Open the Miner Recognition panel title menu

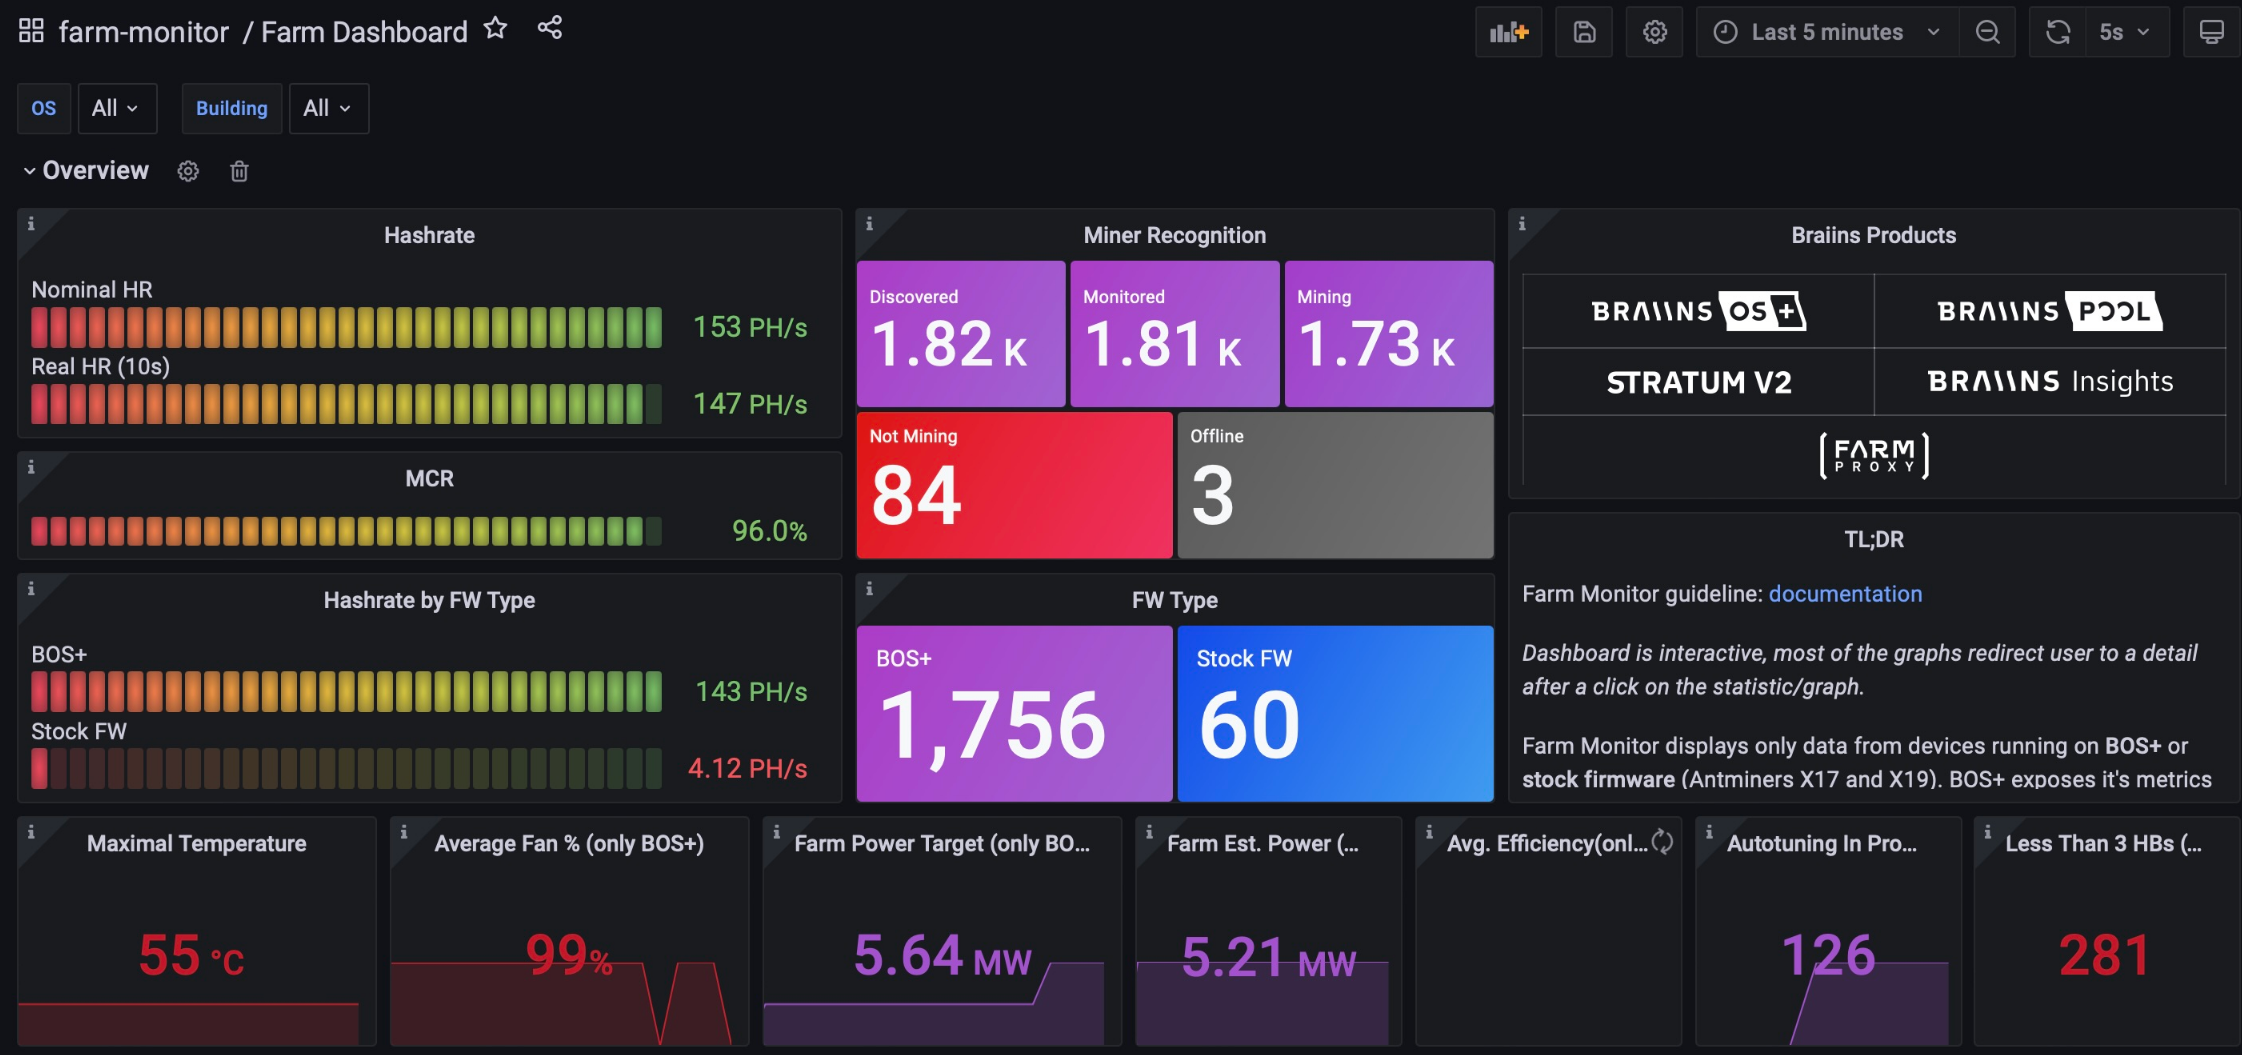pos(1175,235)
